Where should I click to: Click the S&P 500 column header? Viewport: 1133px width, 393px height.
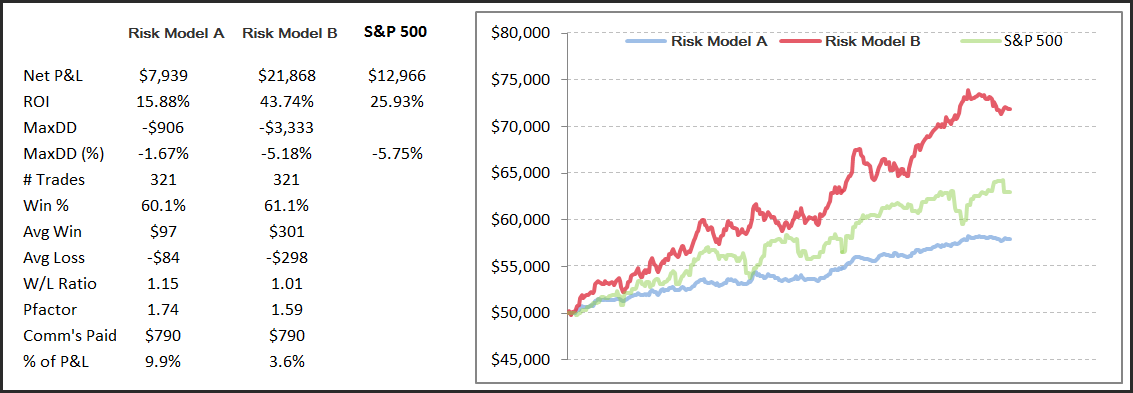click(x=396, y=33)
